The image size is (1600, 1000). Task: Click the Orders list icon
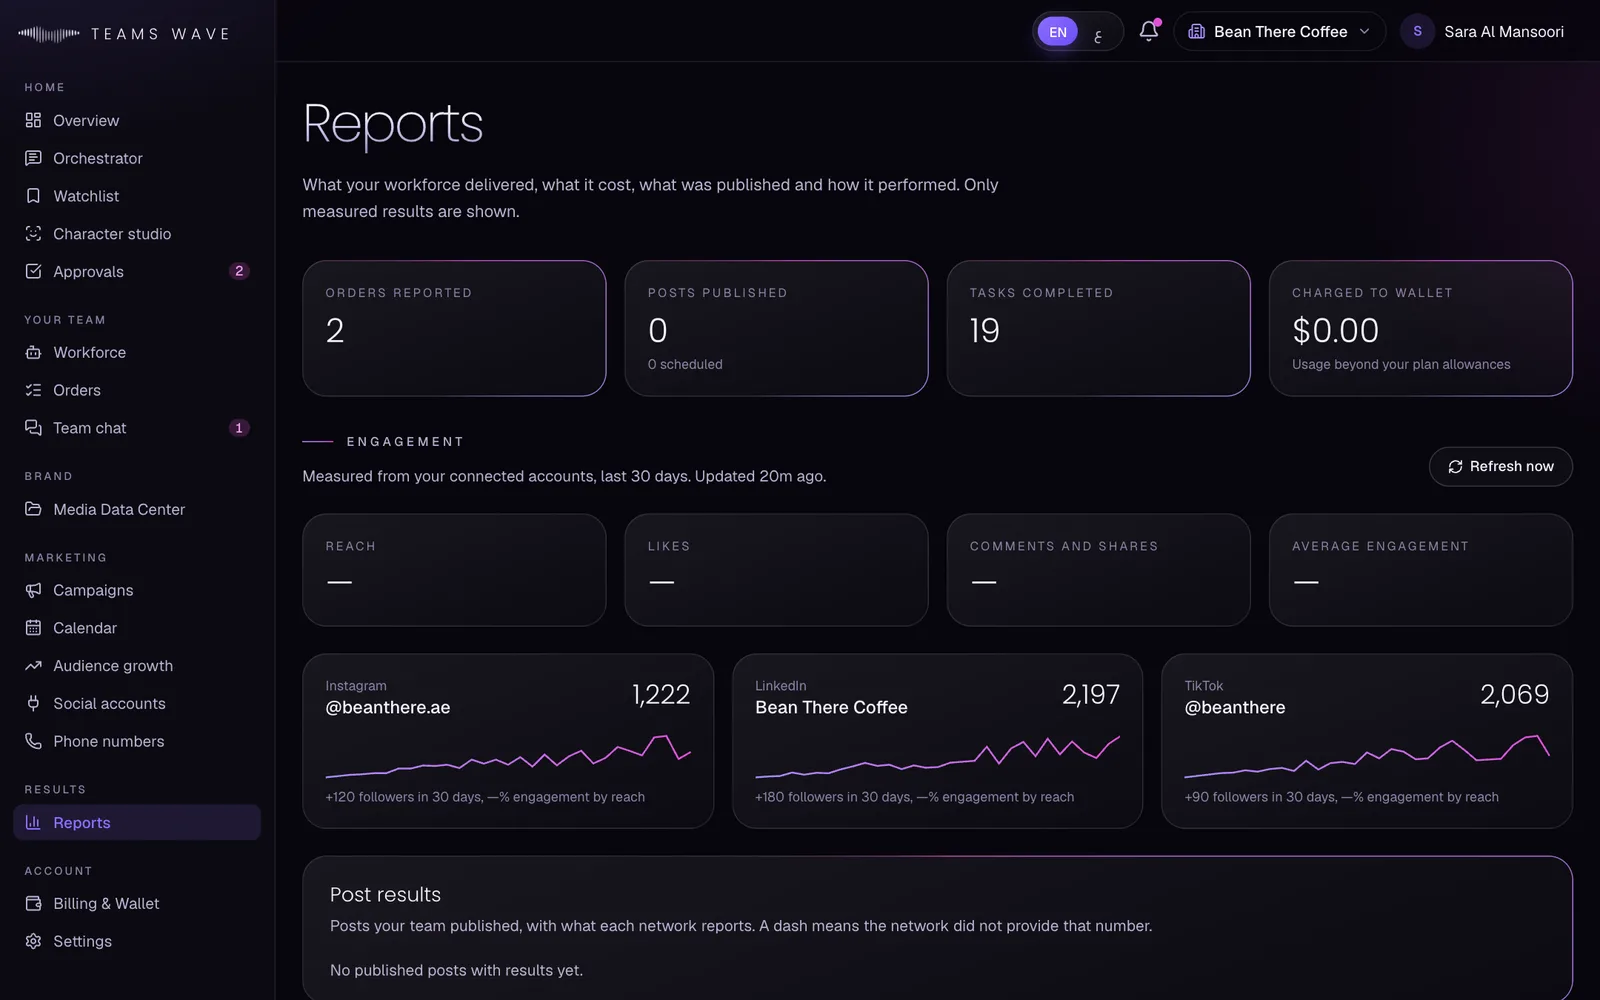coord(33,390)
